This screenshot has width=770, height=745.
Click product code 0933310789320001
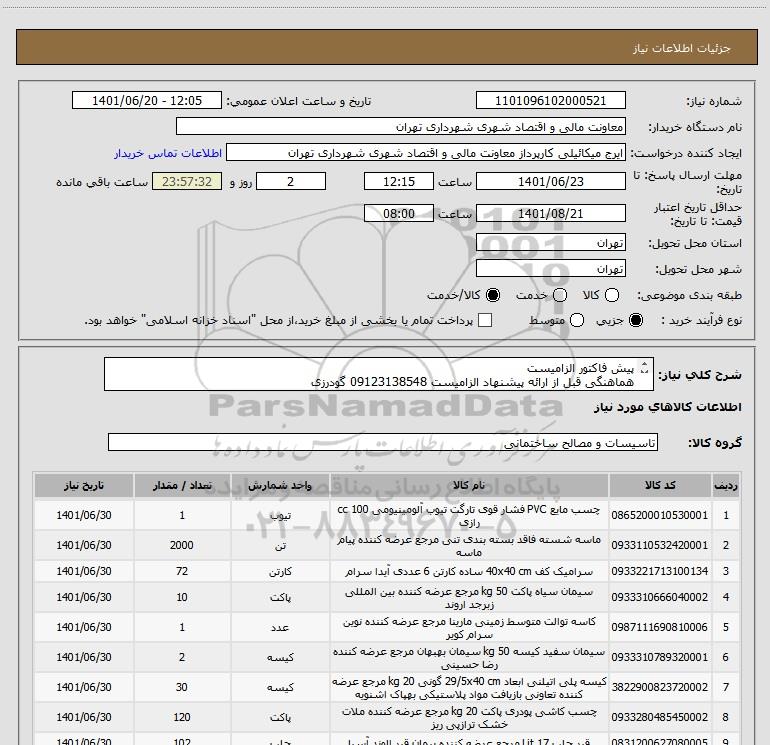pos(660,657)
